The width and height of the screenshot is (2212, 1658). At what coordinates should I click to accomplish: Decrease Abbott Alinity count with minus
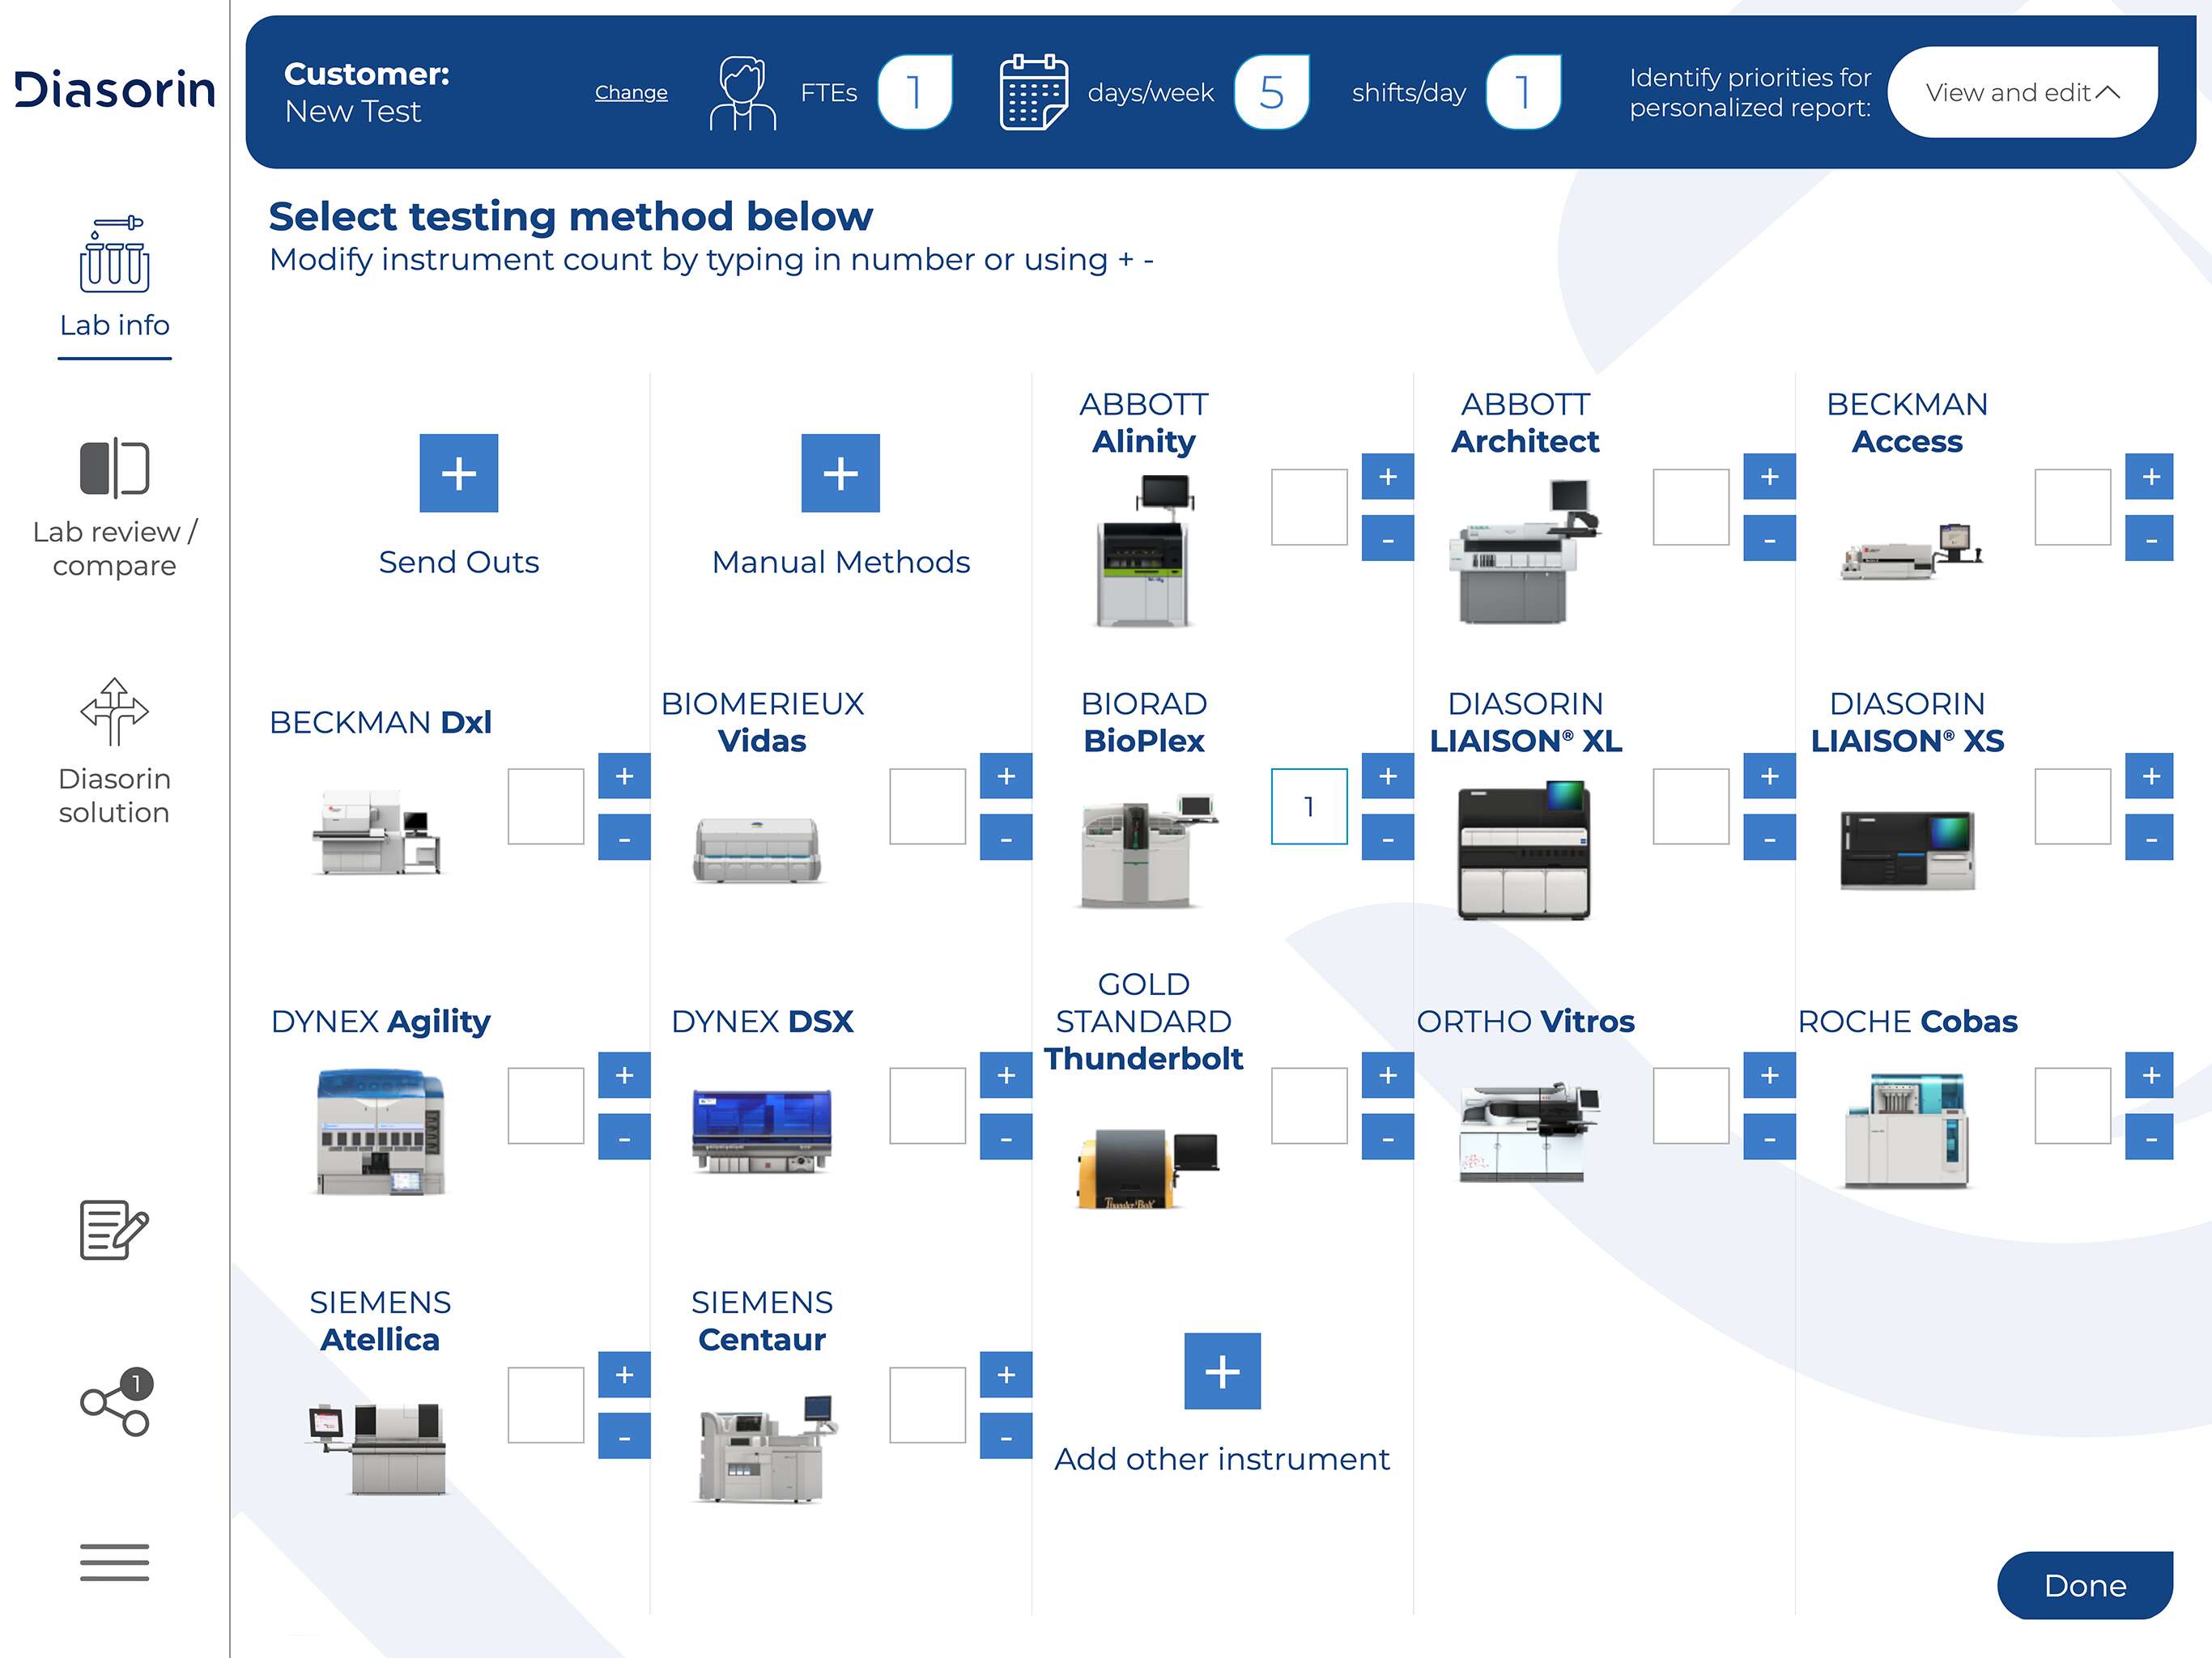(1388, 538)
